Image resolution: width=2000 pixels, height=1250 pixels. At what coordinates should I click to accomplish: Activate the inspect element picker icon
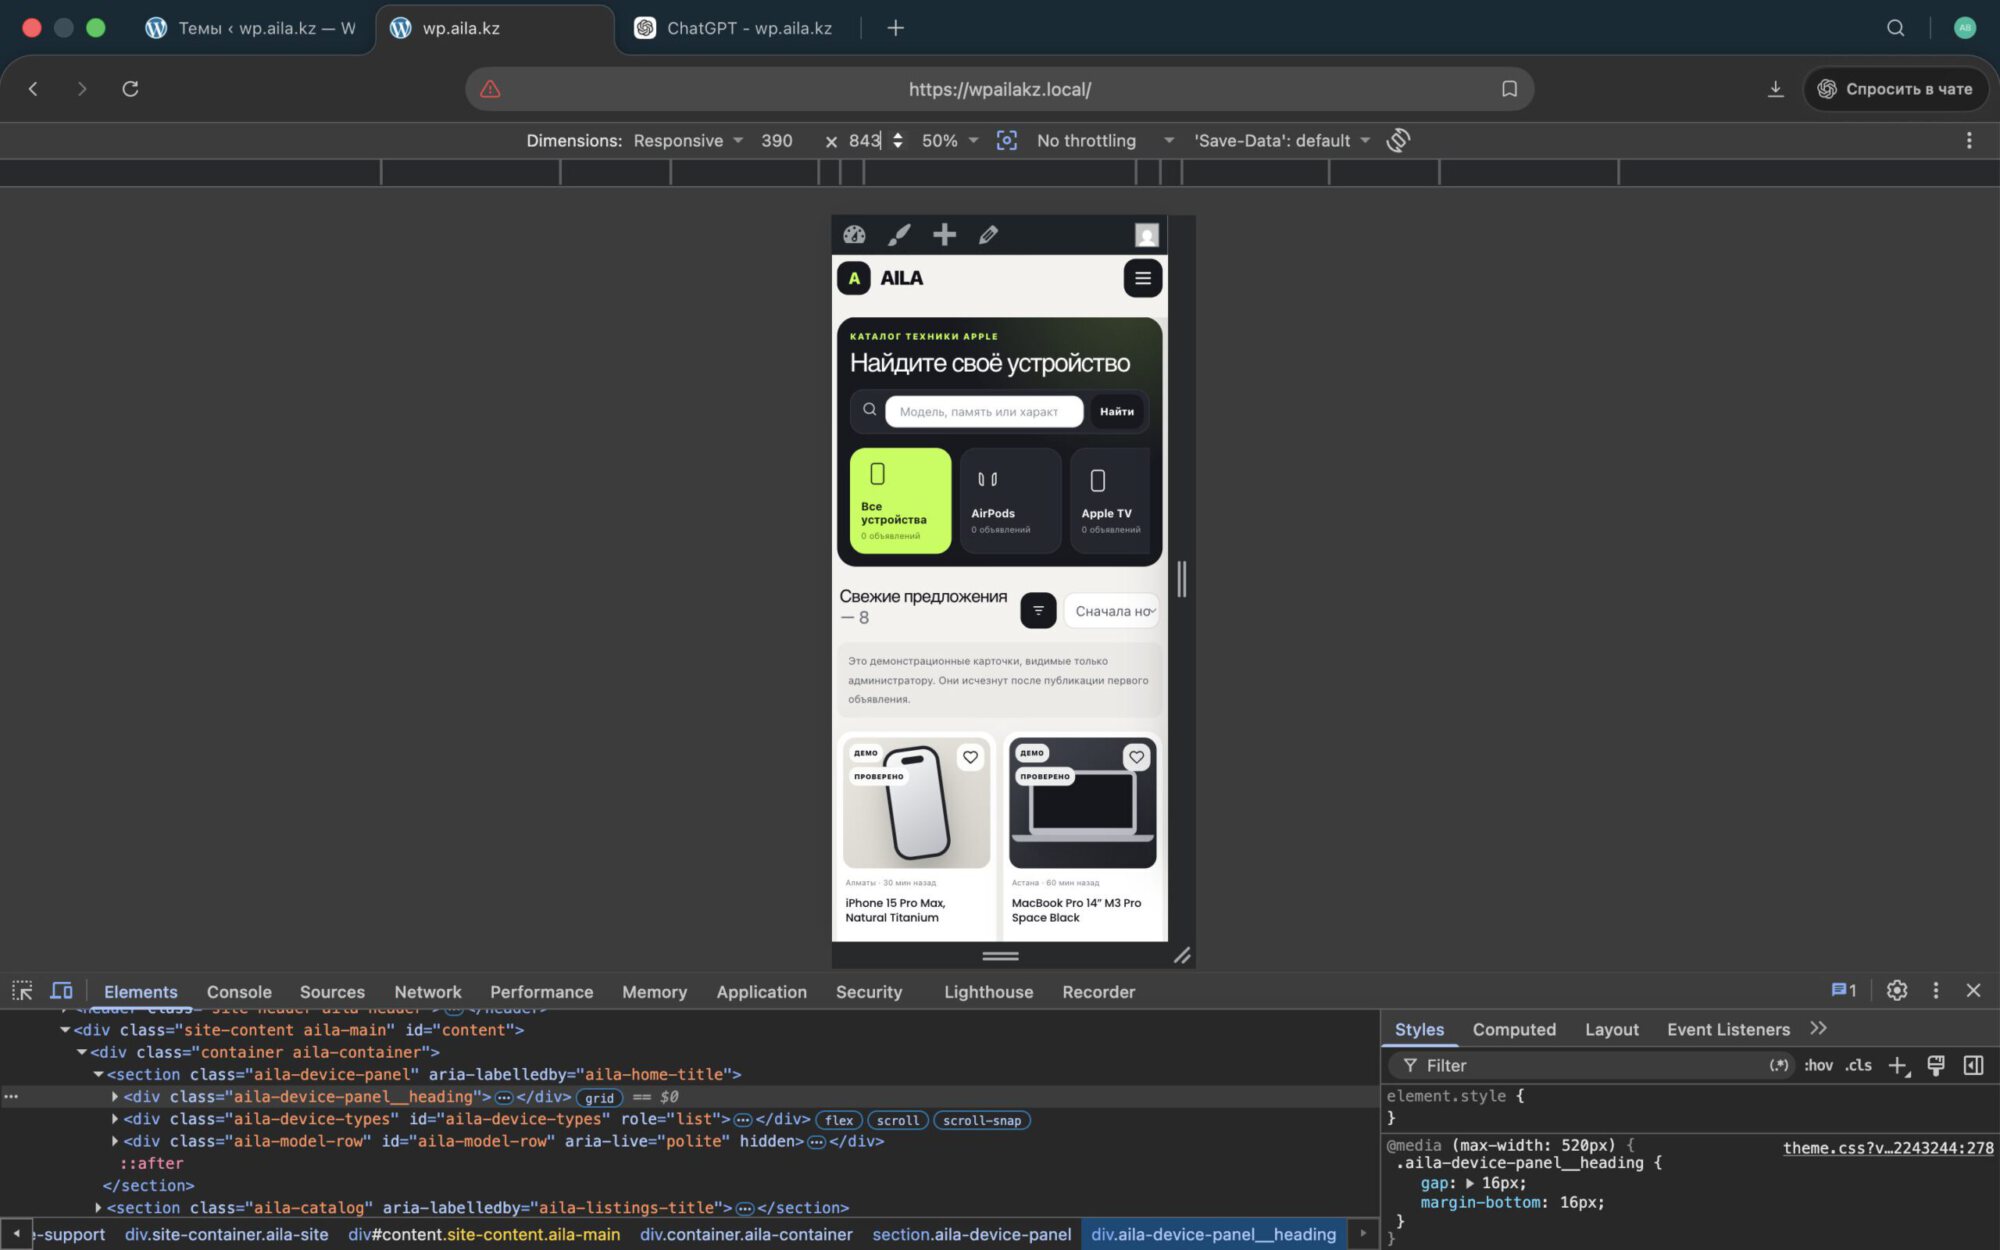pos(22,991)
